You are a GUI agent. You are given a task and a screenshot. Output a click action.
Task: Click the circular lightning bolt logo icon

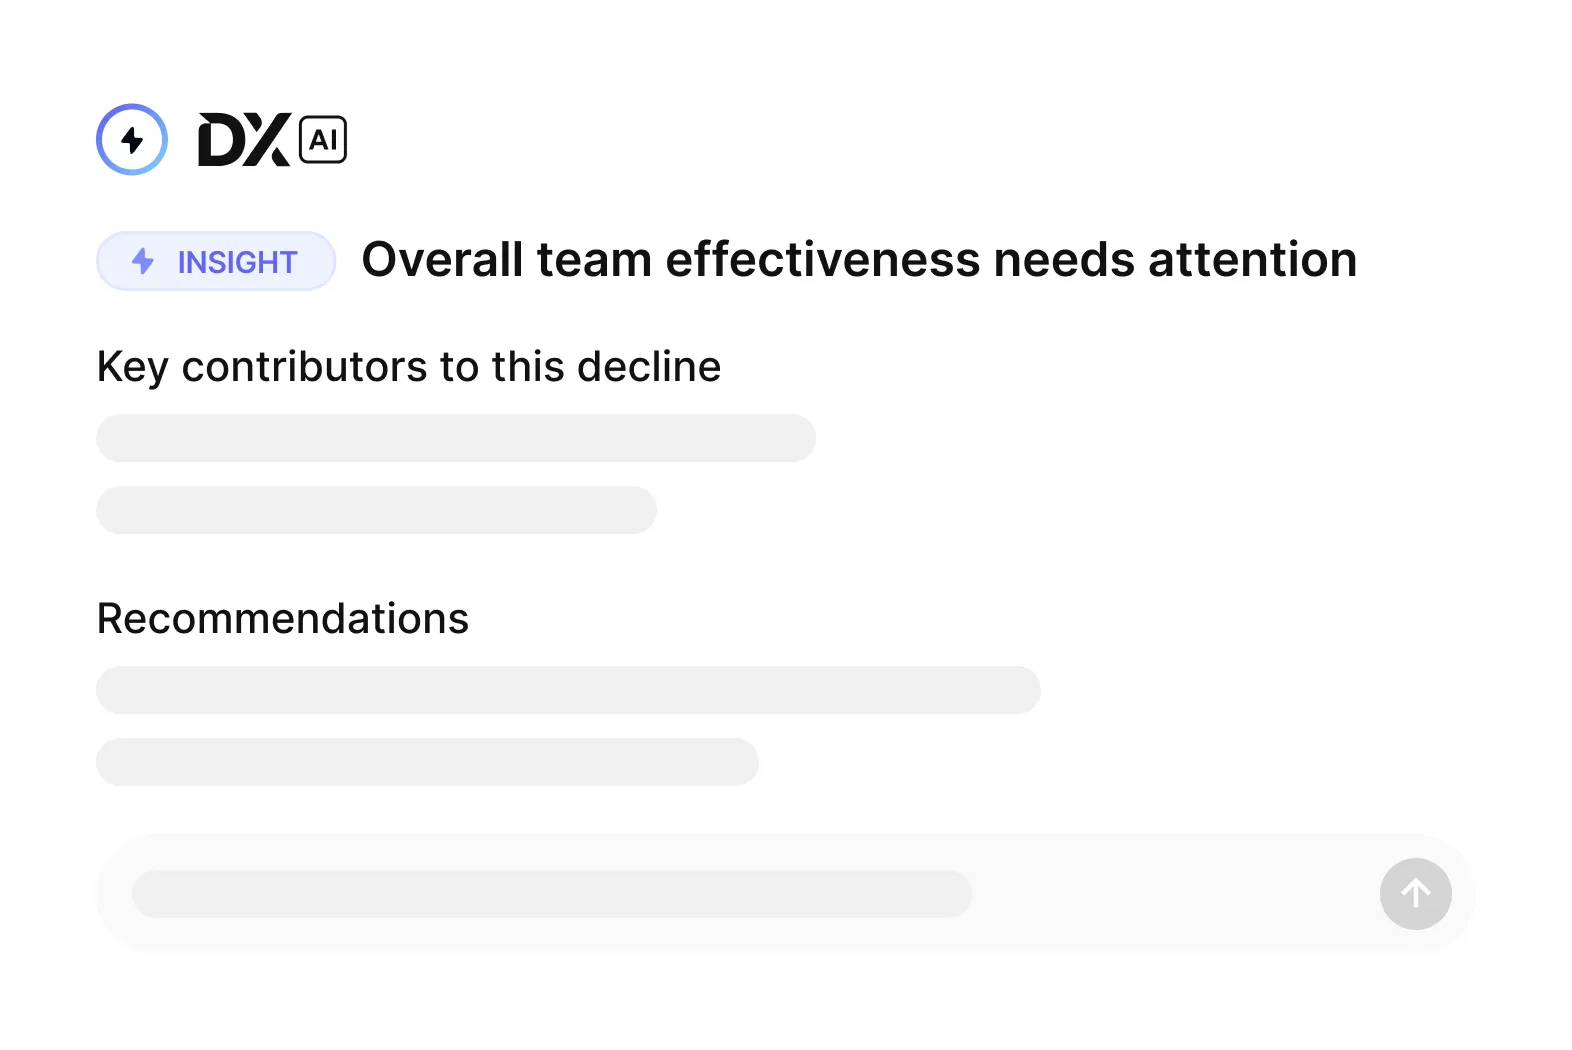[132, 139]
